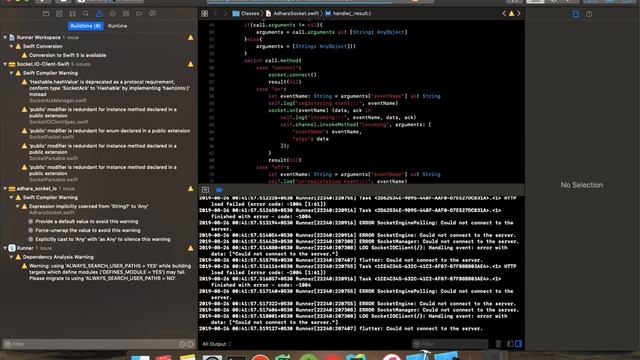Hide the debug area
Viewport: 640px width, 360px height.
click(205, 190)
